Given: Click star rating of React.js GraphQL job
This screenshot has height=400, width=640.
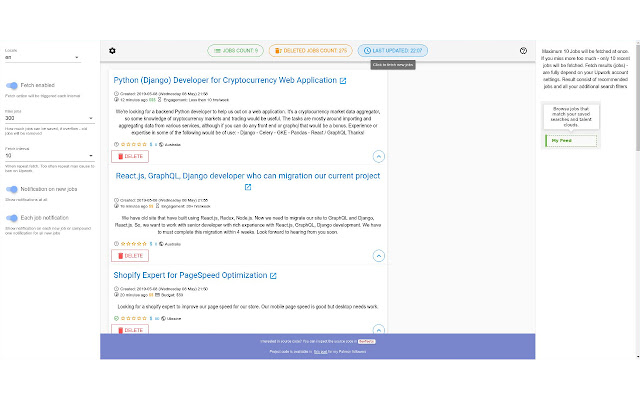Looking at the screenshot, I should click(133, 244).
